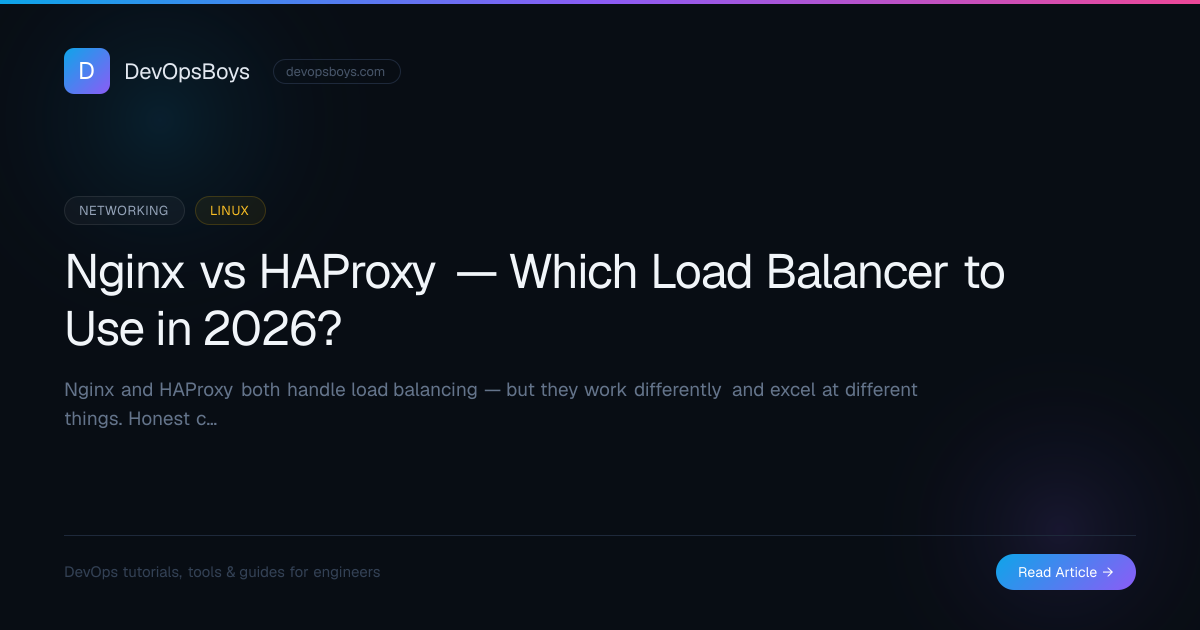
Task: Click the DevOpsBoys brand name
Action: coord(187,71)
